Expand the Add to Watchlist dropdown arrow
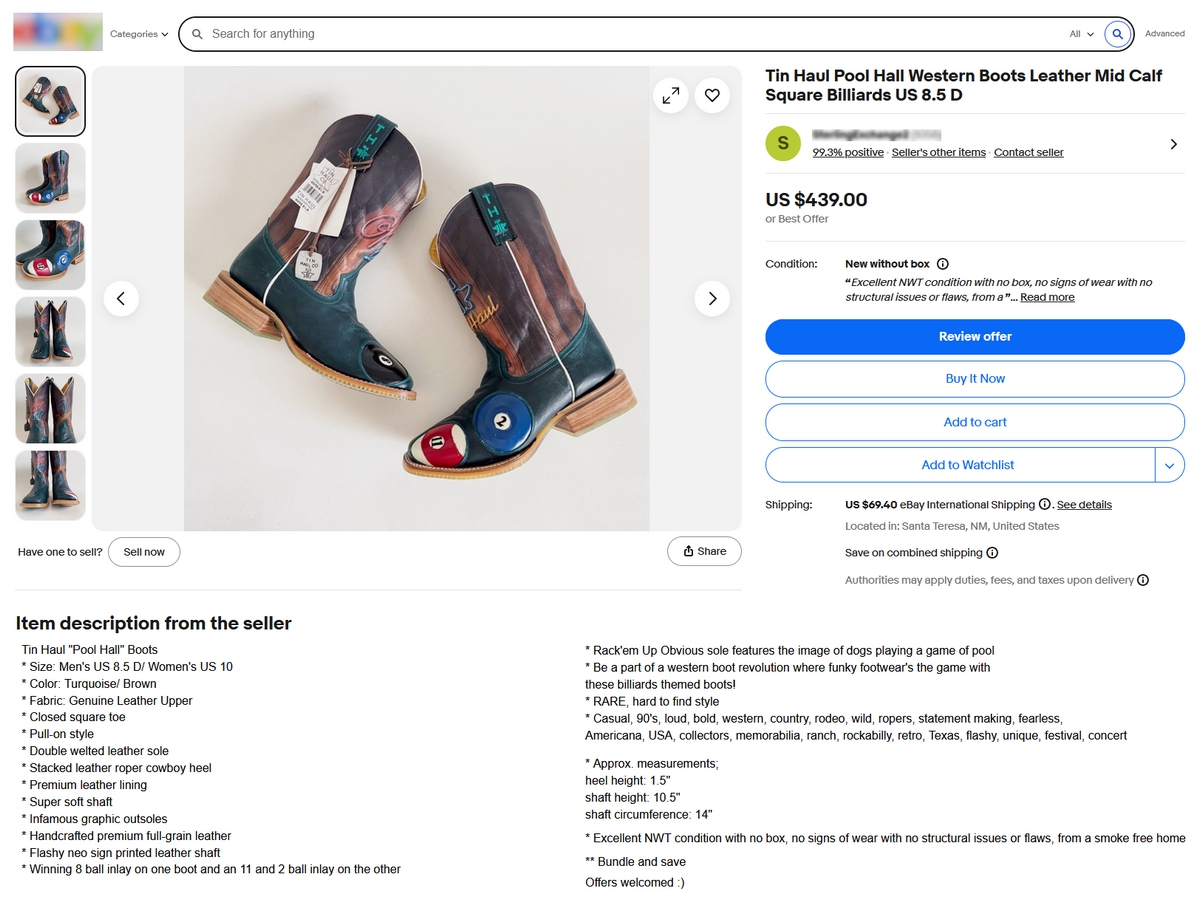The image size is (1200, 900). click(1169, 465)
